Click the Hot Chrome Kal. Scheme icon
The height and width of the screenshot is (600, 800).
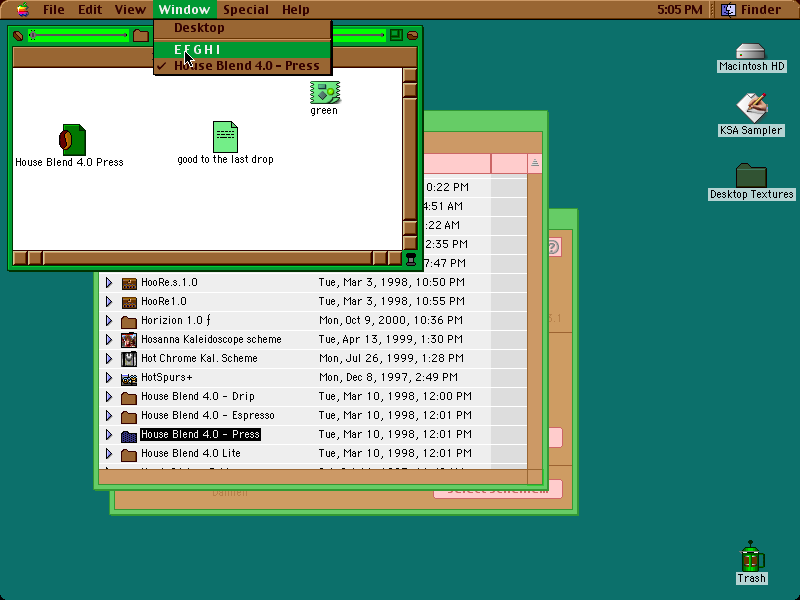(129, 359)
